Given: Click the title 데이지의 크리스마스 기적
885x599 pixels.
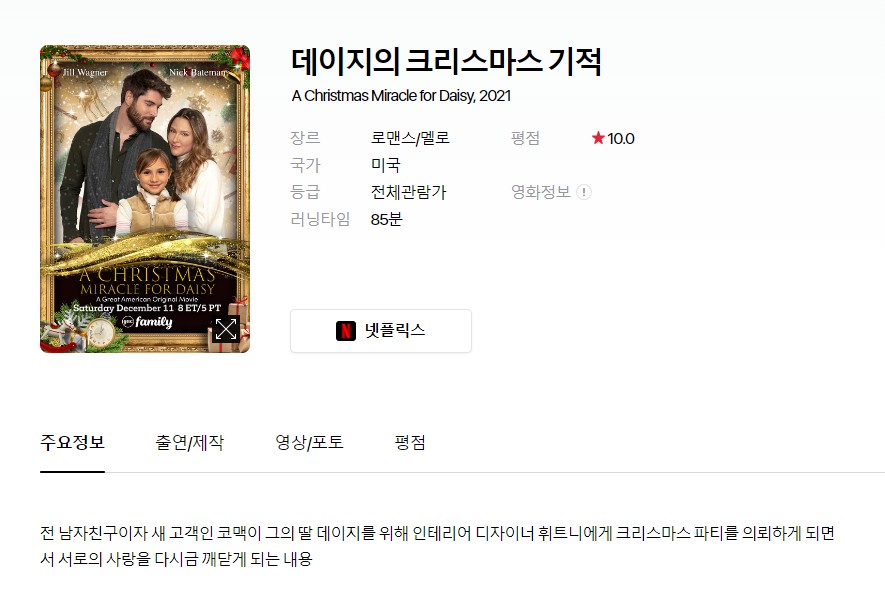Looking at the screenshot, I should [446, 62].
